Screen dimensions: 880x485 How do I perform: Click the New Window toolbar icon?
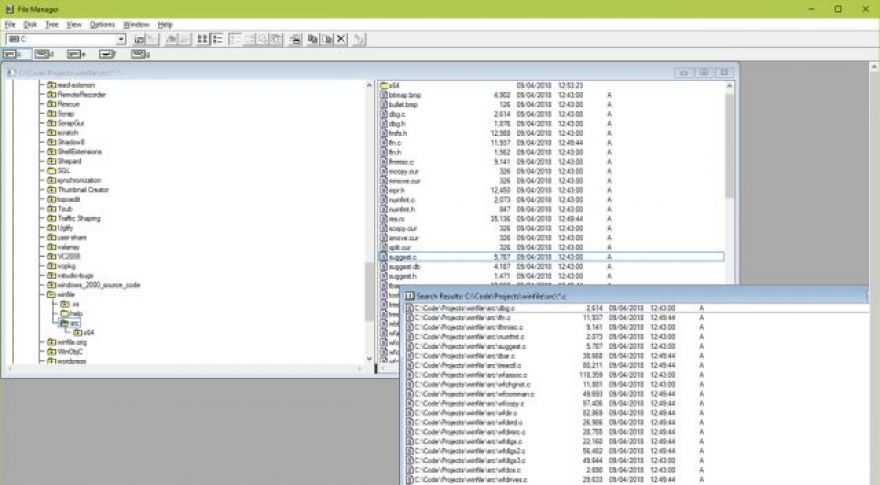[x=296, y=39]
